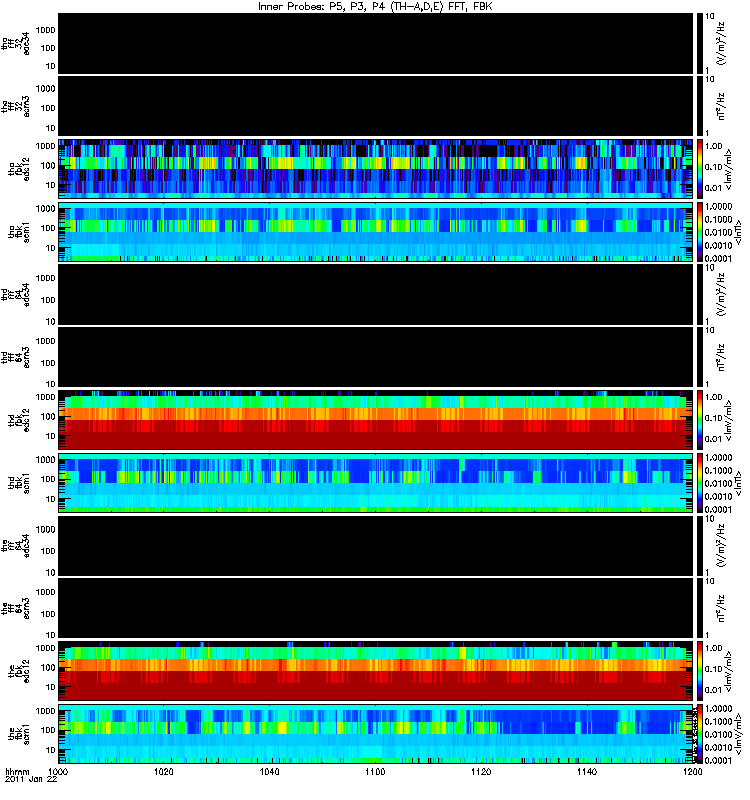This screenshot has height=800, width=750.
Task: Click the time axis label 1040
Action: 269,771
